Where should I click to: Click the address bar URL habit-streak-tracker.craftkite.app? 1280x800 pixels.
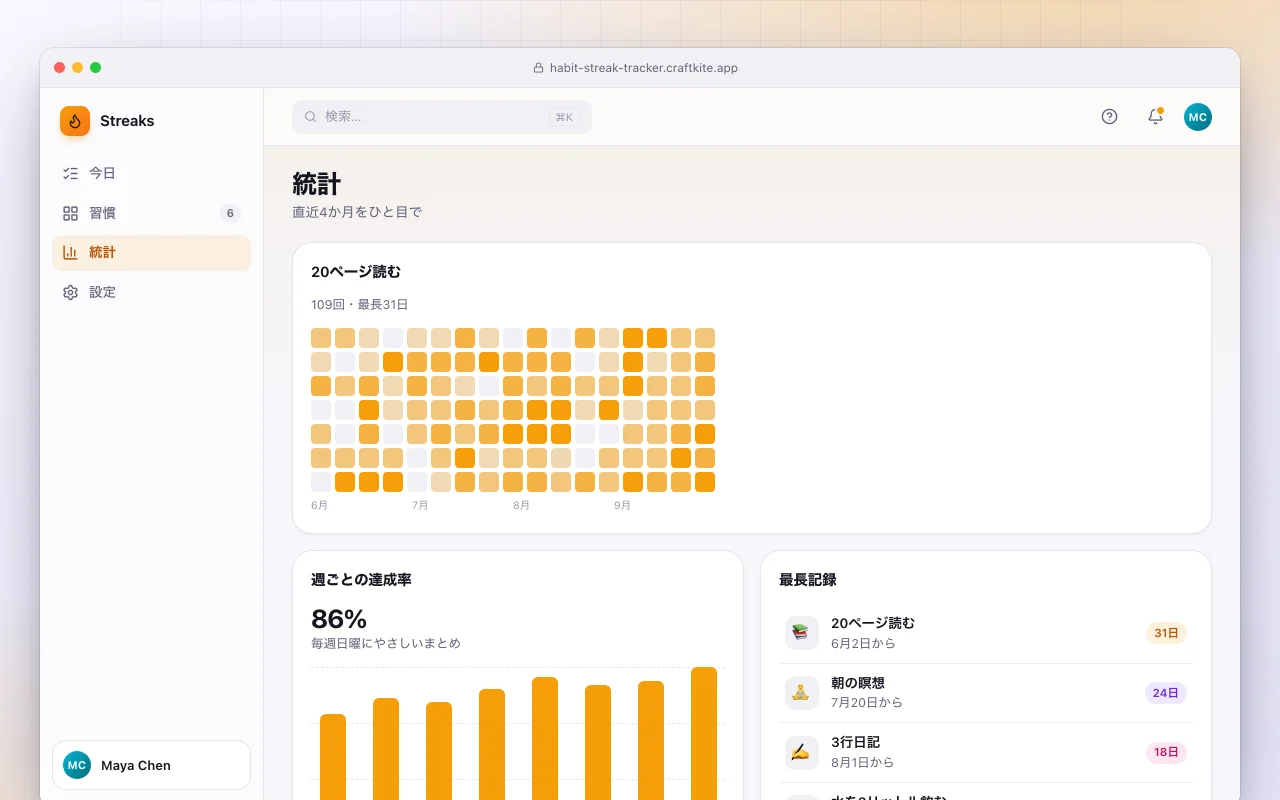point(644,68)
